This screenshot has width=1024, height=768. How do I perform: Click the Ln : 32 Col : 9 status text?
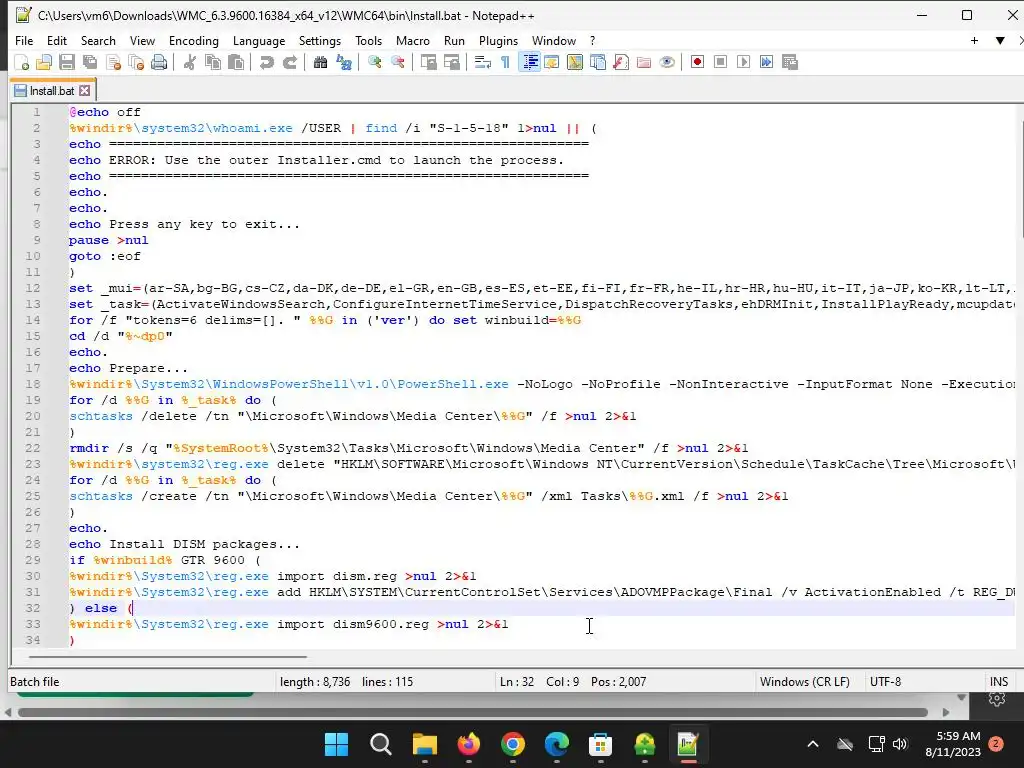[x=539, y=682]
